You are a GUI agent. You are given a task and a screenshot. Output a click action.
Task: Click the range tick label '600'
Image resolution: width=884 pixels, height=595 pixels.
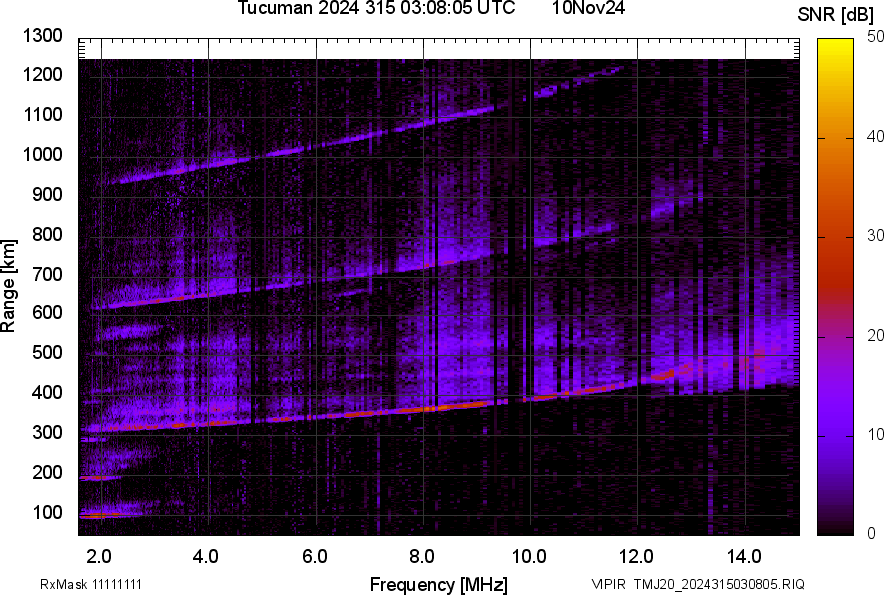[47, 312]
